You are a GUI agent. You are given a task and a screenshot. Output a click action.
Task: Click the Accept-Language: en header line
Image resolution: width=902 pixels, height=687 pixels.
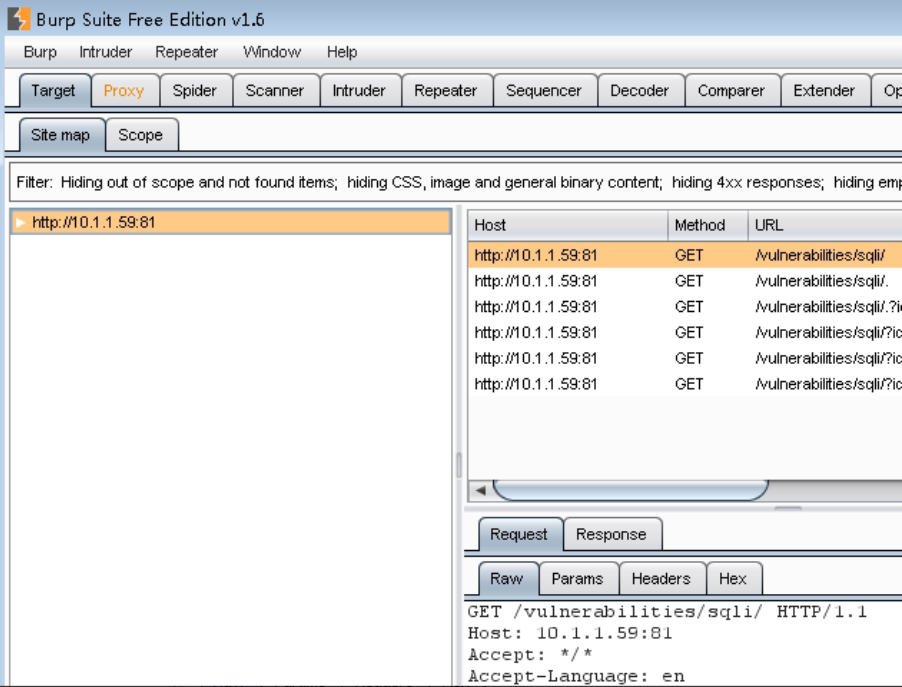[x=576, y=675]
